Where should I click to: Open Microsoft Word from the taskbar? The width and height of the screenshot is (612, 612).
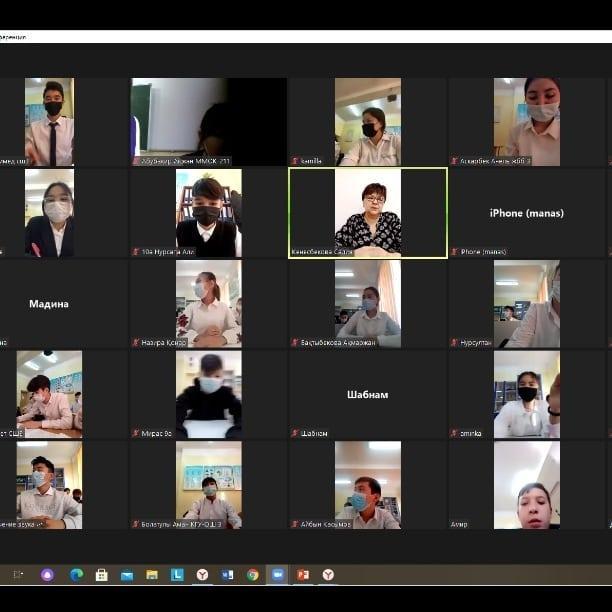tap(227, 575)
